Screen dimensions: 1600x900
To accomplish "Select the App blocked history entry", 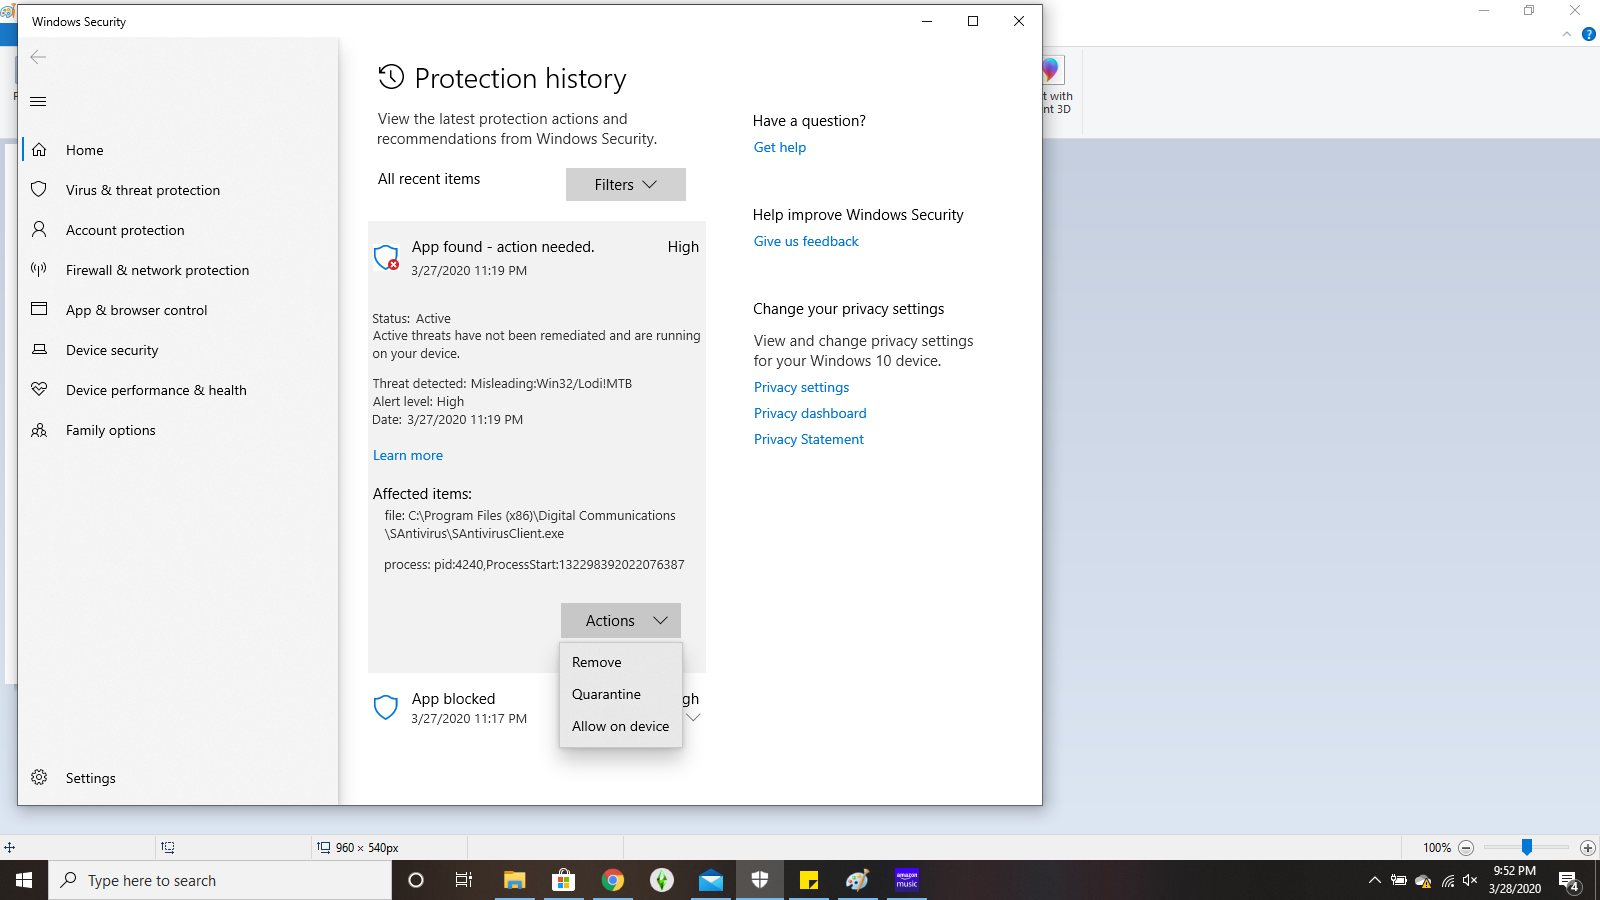I will pos(537,708).
